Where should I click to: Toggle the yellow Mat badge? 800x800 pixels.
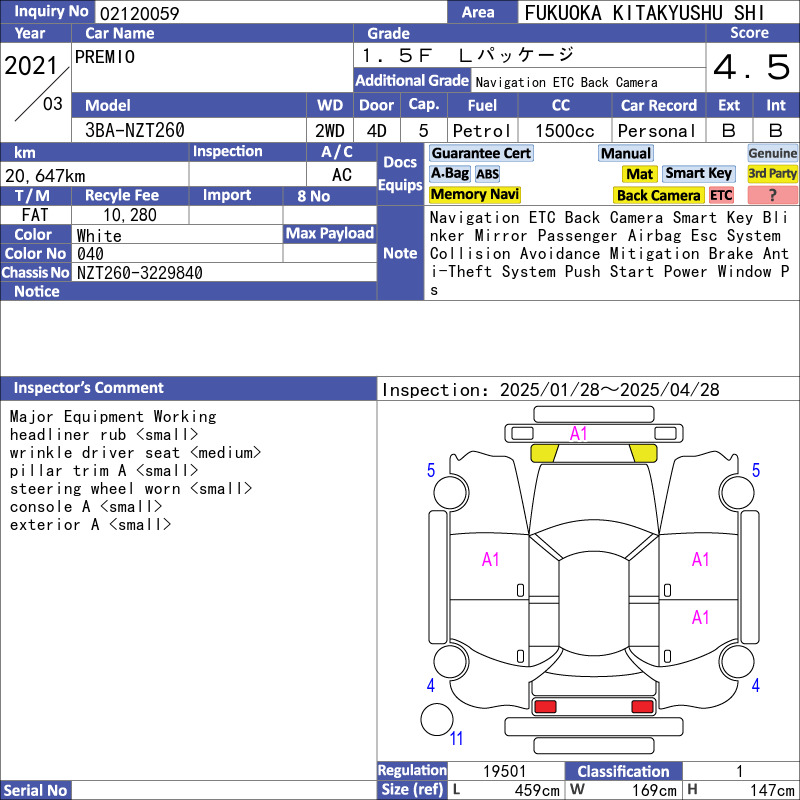pyautogui.click(x=640, y=174)
